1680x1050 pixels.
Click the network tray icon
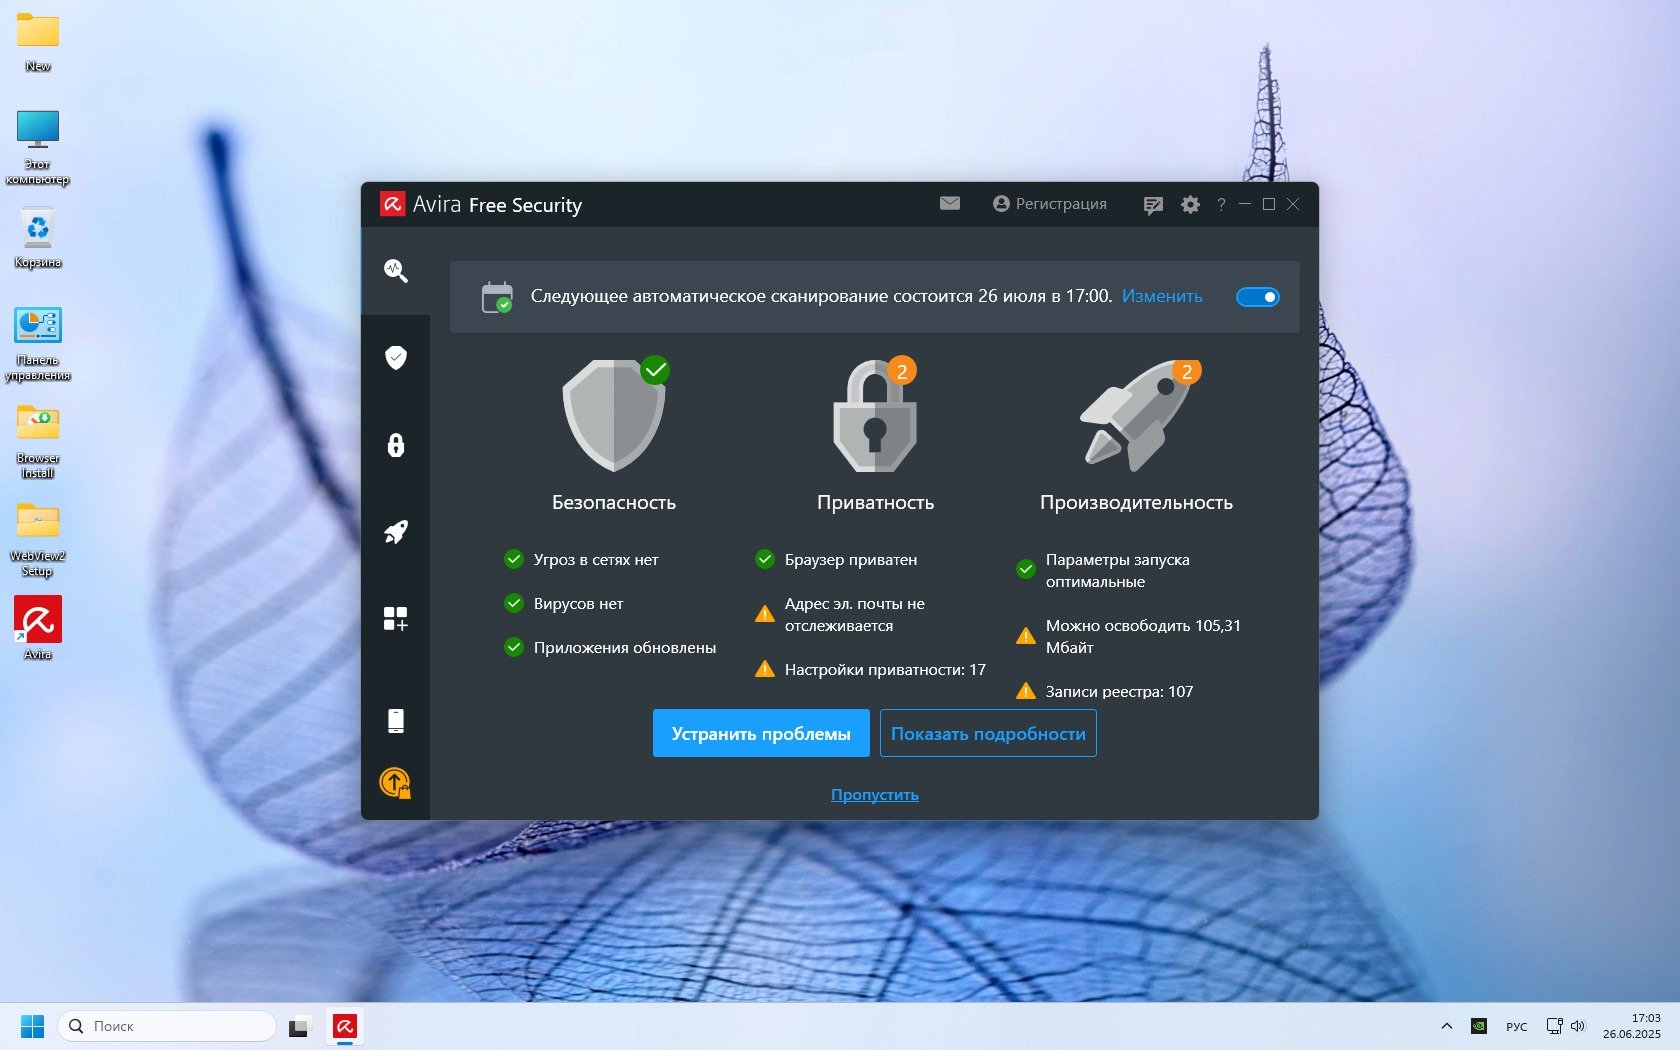(1555, 1026)
